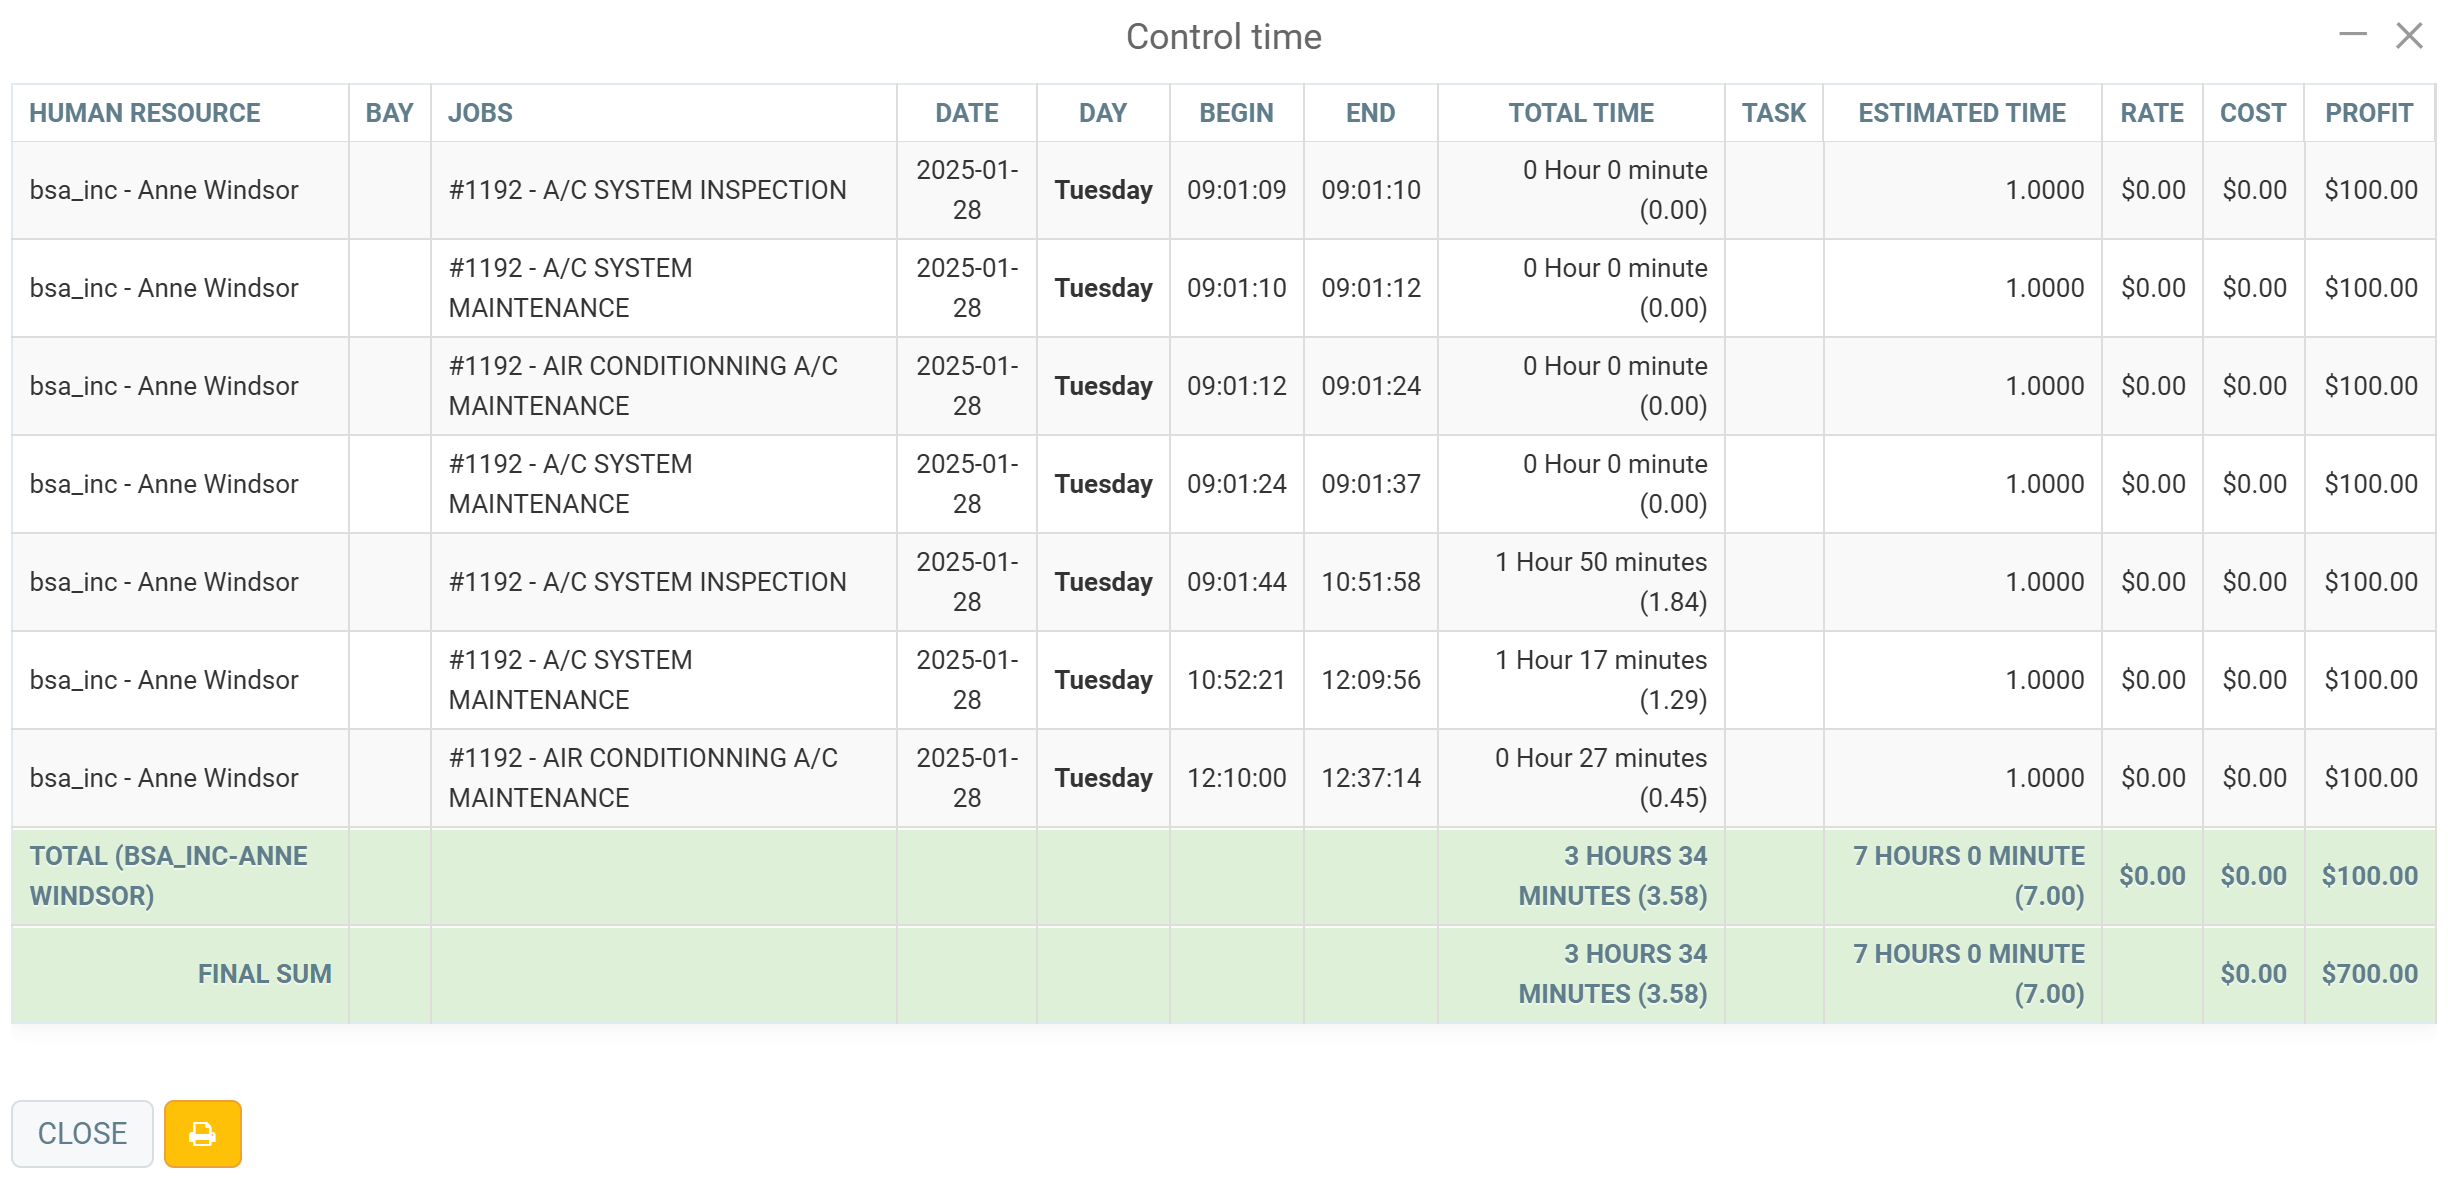Click the CLOSE button
The image size is (2448, 1179).
[x=82, y=1133]
